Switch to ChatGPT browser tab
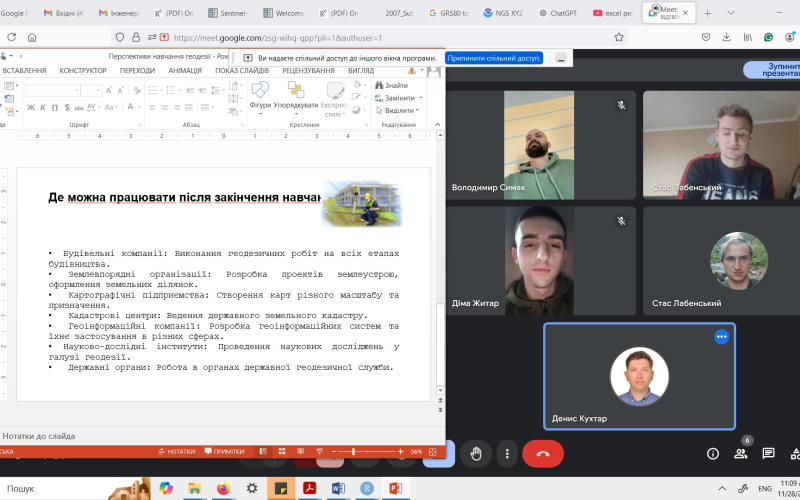Screen dimensions: 800x500 (x=558, y=13)
